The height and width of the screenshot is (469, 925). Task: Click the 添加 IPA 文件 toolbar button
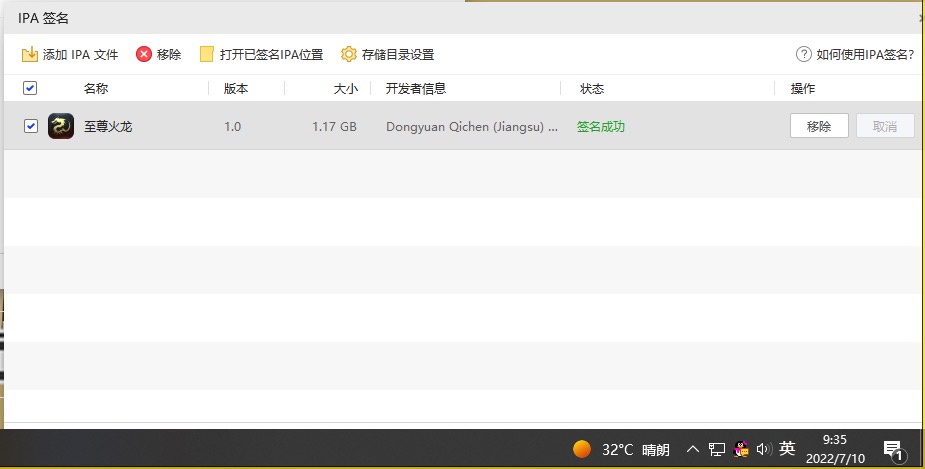coord(70,54)
